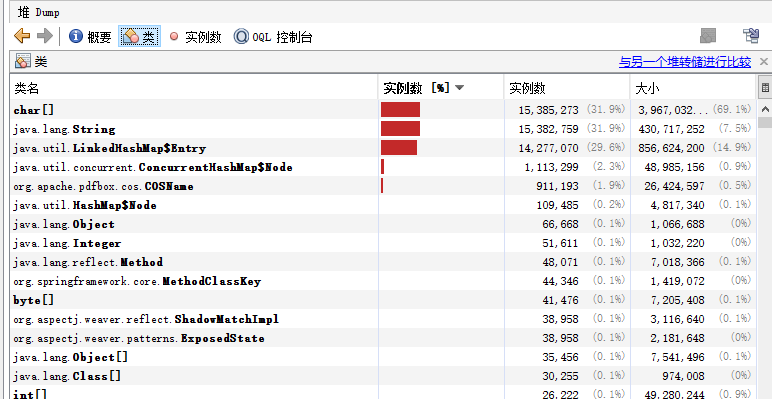This screenshot has width=772, height=399.
Task: Select the java.util.HashMap$Node row
Action: point(383,205)
